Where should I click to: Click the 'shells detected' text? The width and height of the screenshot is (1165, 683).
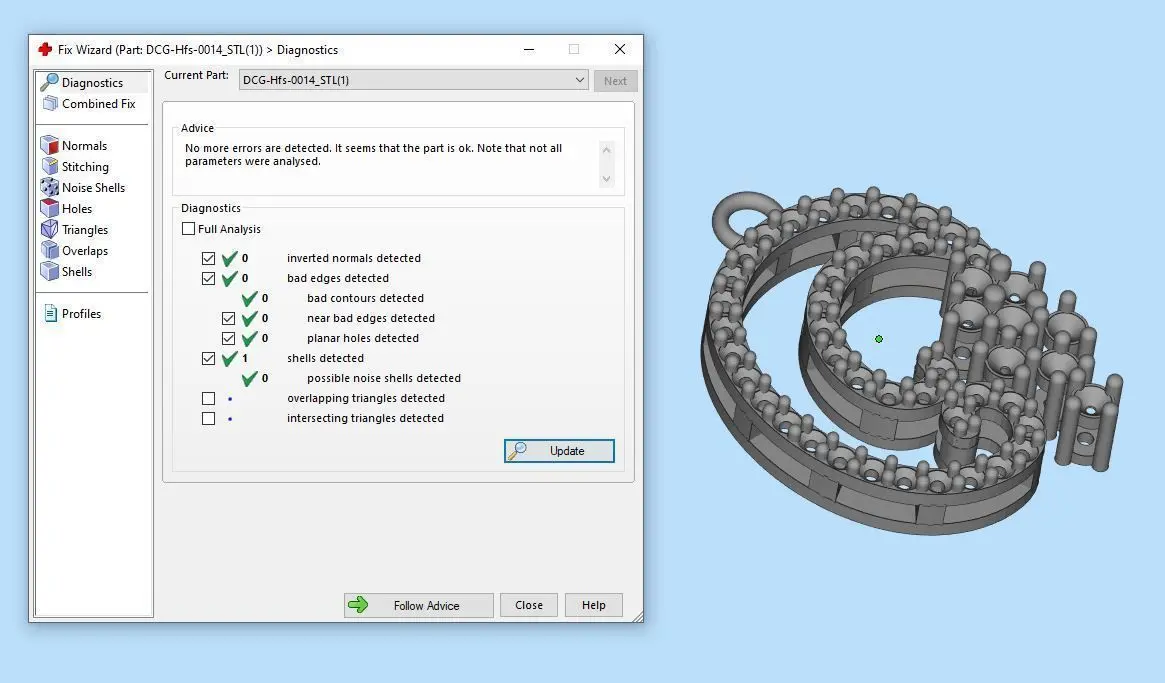(325, 358)
